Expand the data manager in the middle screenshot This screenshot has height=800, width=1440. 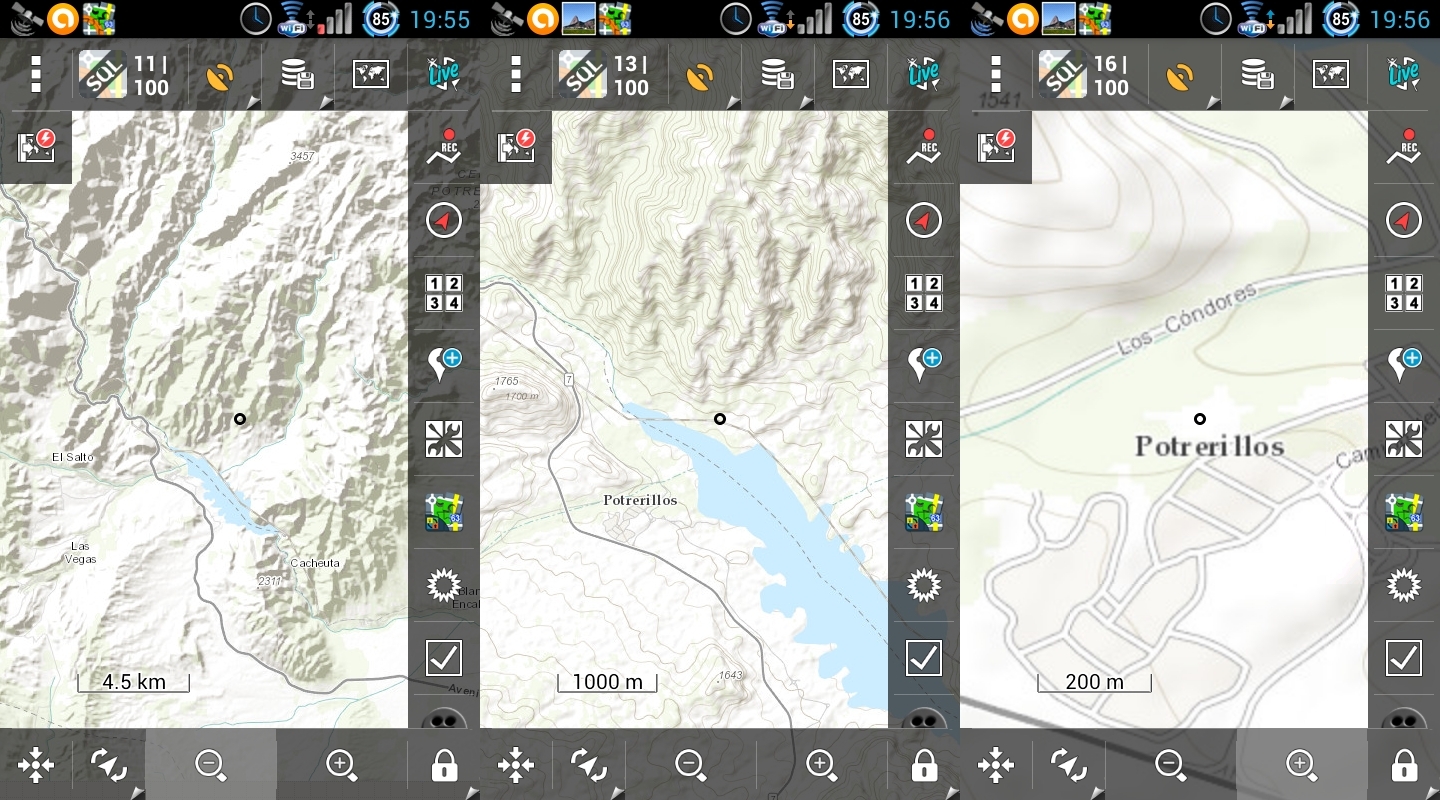(x=778, y=76)
